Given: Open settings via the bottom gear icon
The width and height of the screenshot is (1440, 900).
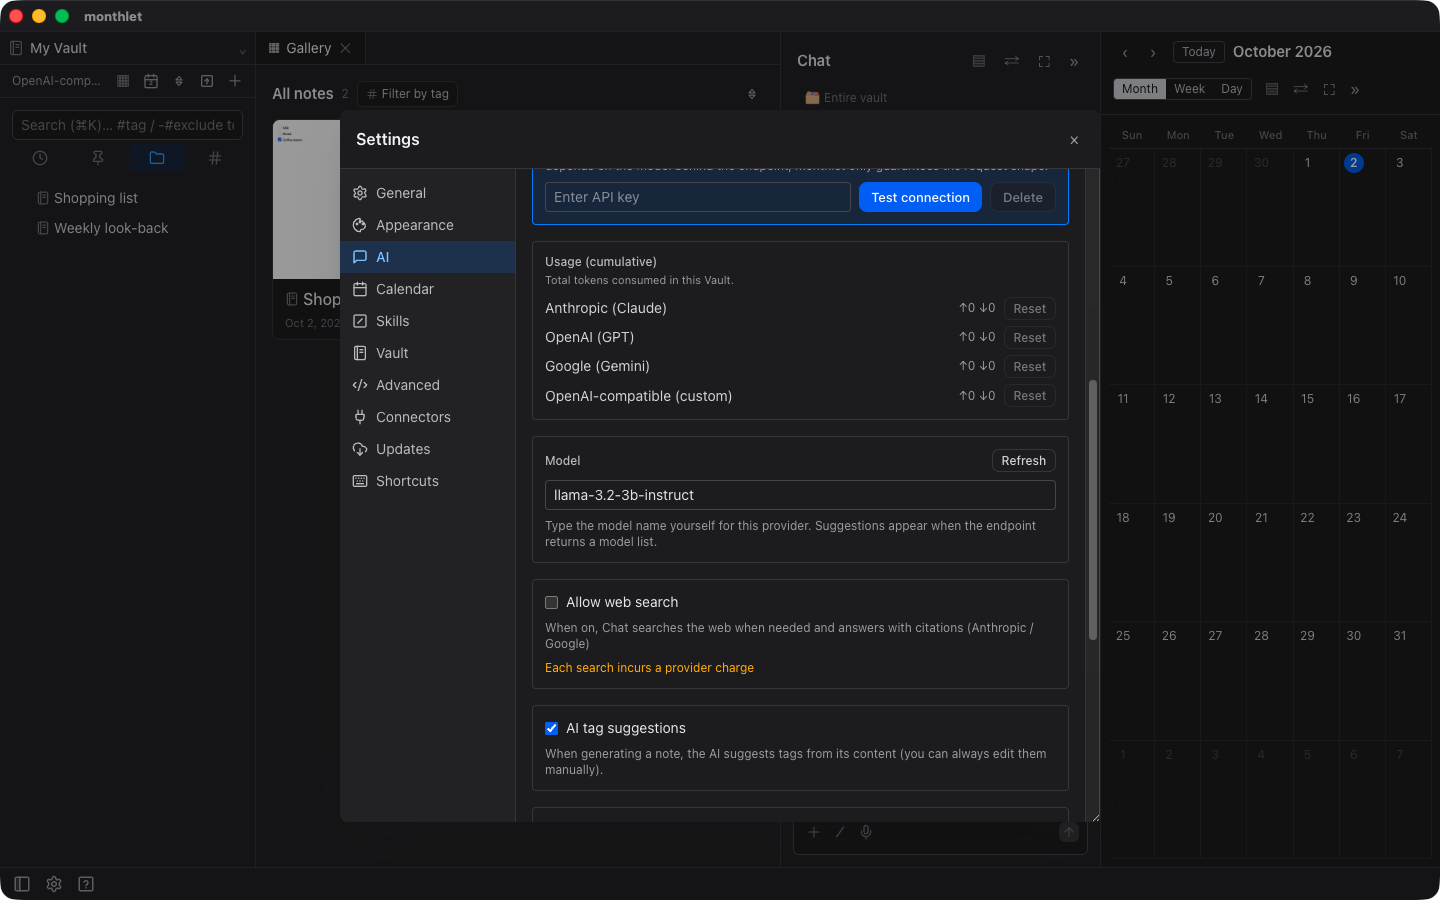Looking at the screenshot, I should coord(54,884).
